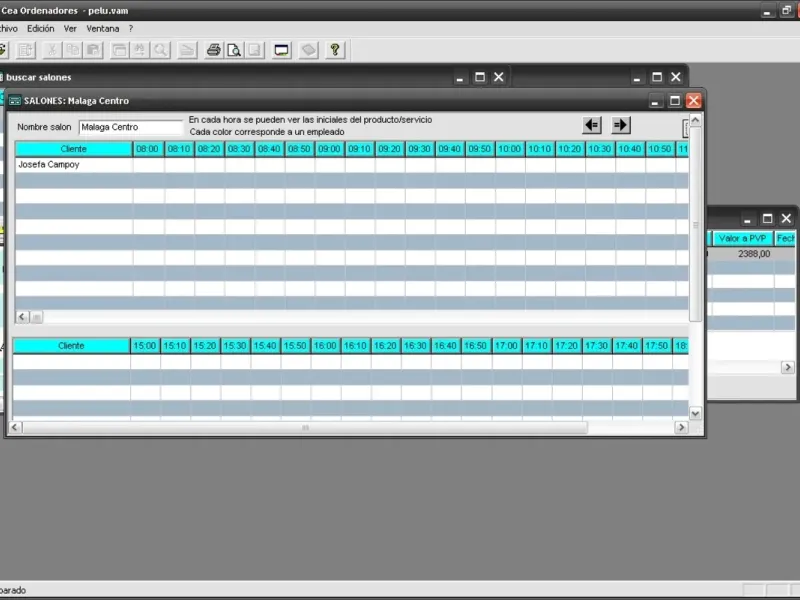Select the Josefa Campoy client row
Image resolution: width=800 pixels, height=600 pixels.
pos(352,165)
